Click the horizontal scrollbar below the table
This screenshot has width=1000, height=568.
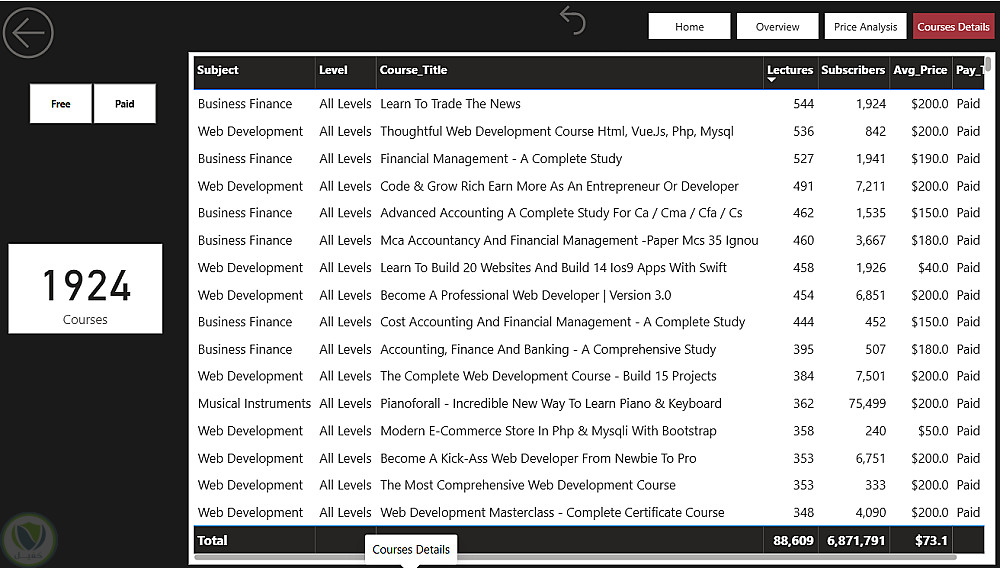tap(575, 557)
